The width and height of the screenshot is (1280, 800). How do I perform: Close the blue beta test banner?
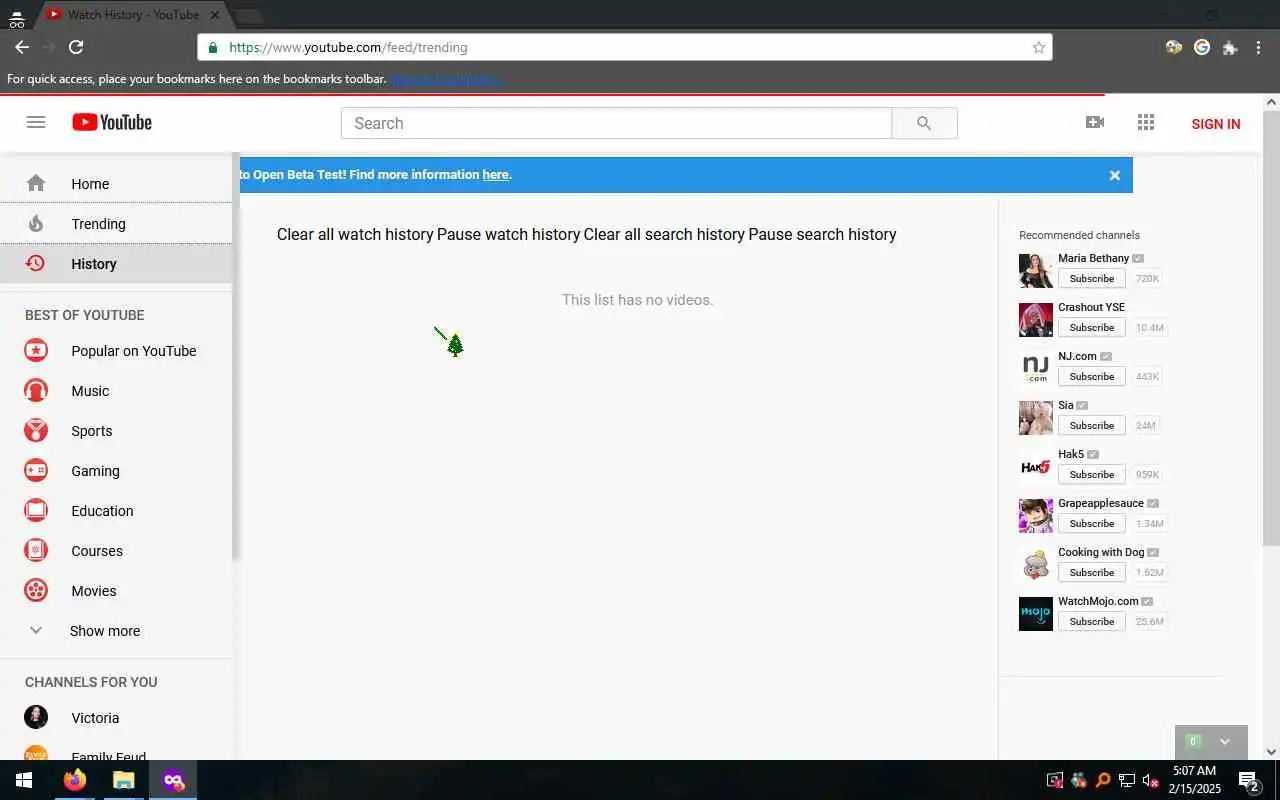click(1115, 175)
